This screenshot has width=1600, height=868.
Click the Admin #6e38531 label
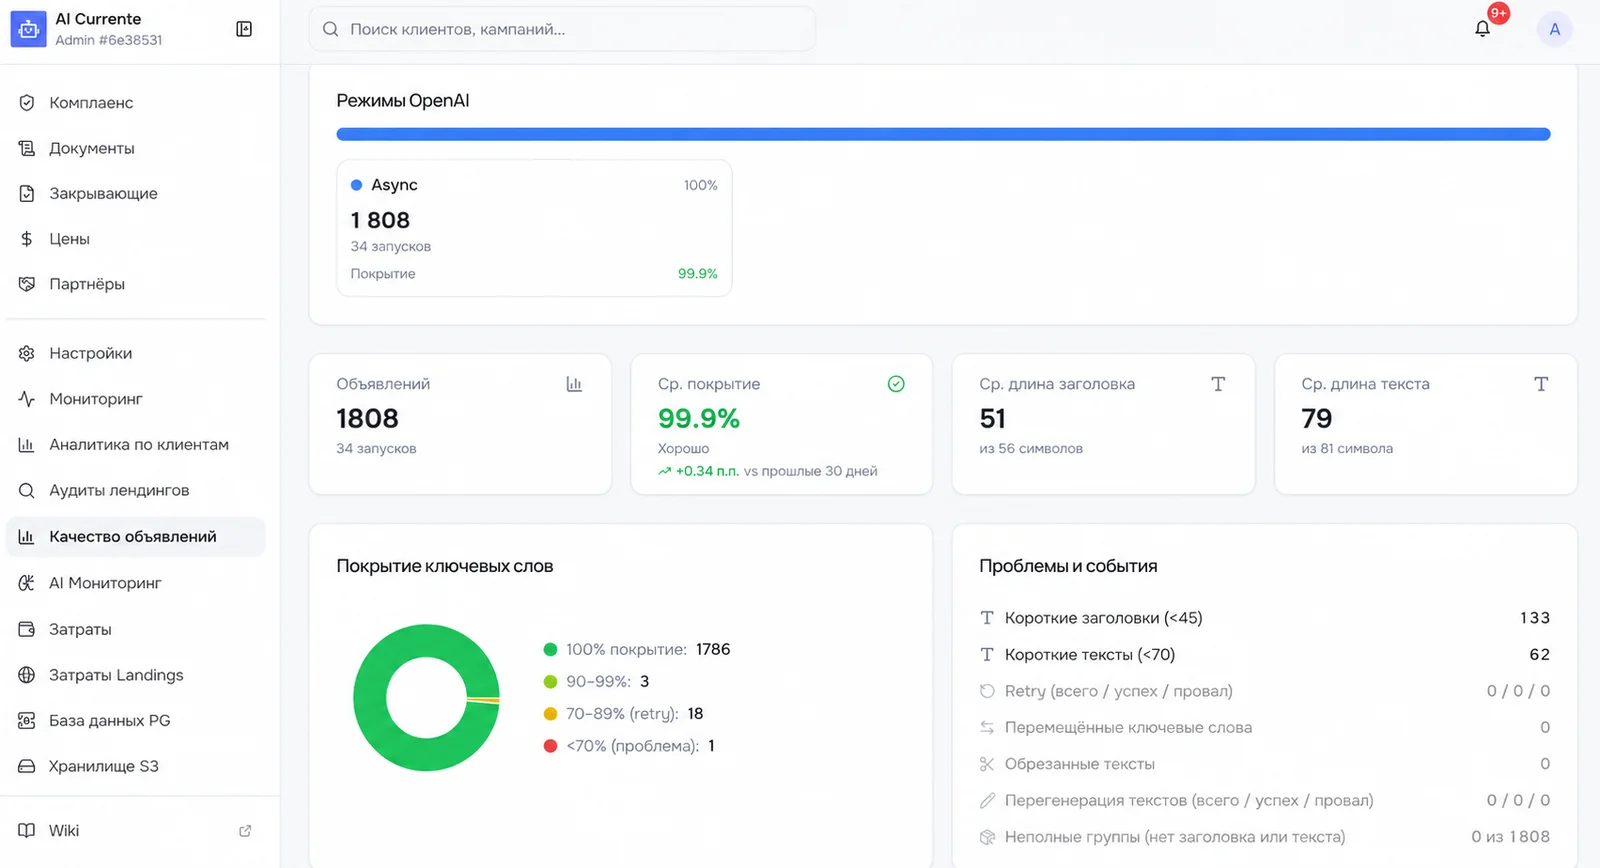tap(109, 40)
